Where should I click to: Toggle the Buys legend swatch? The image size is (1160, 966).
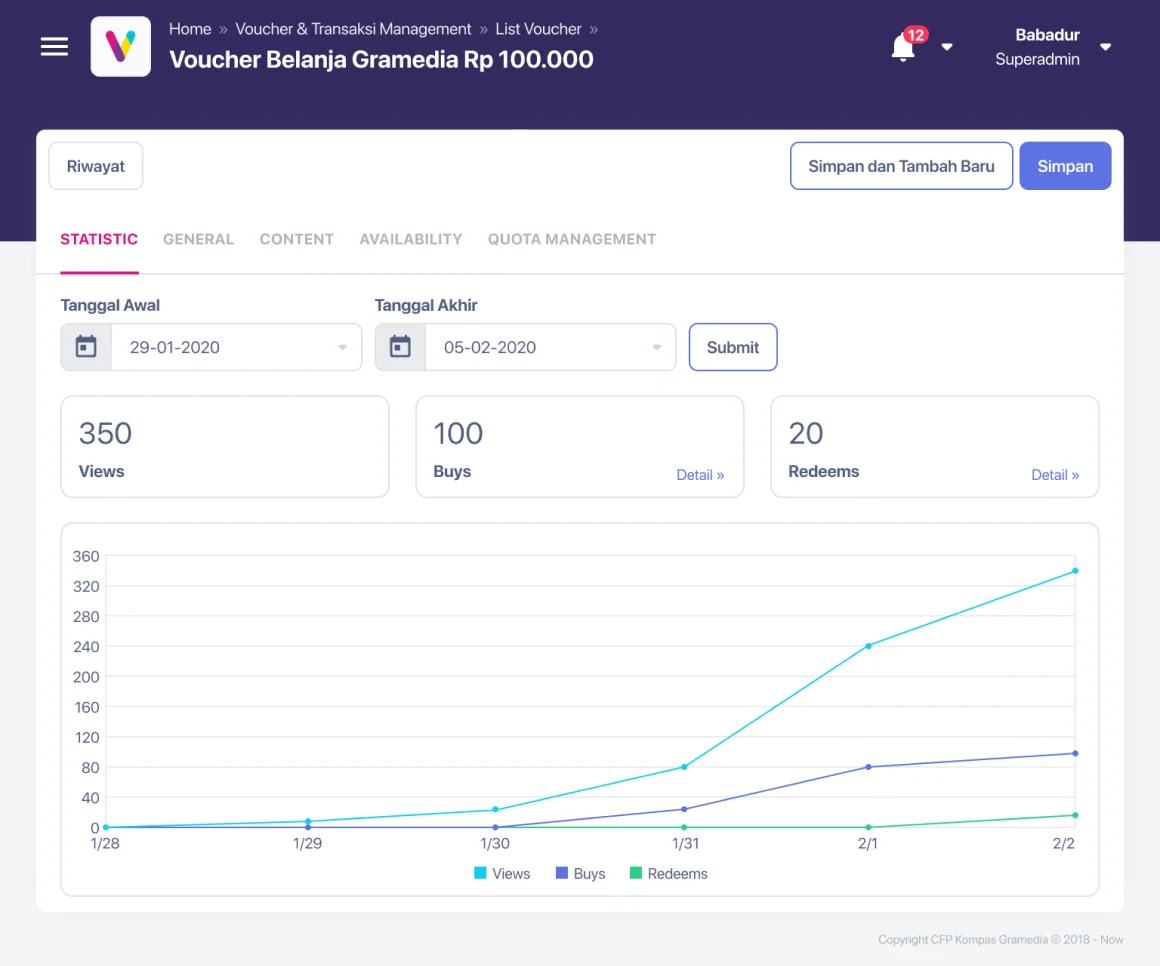[562, 873]
